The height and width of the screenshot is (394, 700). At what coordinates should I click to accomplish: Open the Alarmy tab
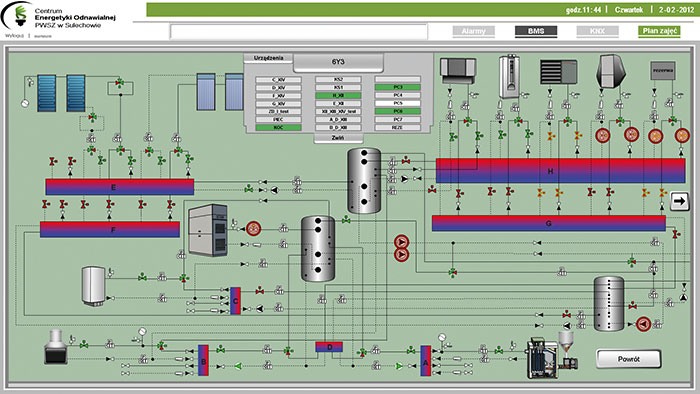pos(473,31)
